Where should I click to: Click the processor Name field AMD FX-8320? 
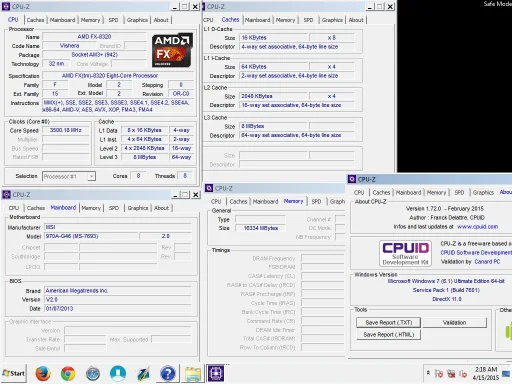click(x=94, y=37)
